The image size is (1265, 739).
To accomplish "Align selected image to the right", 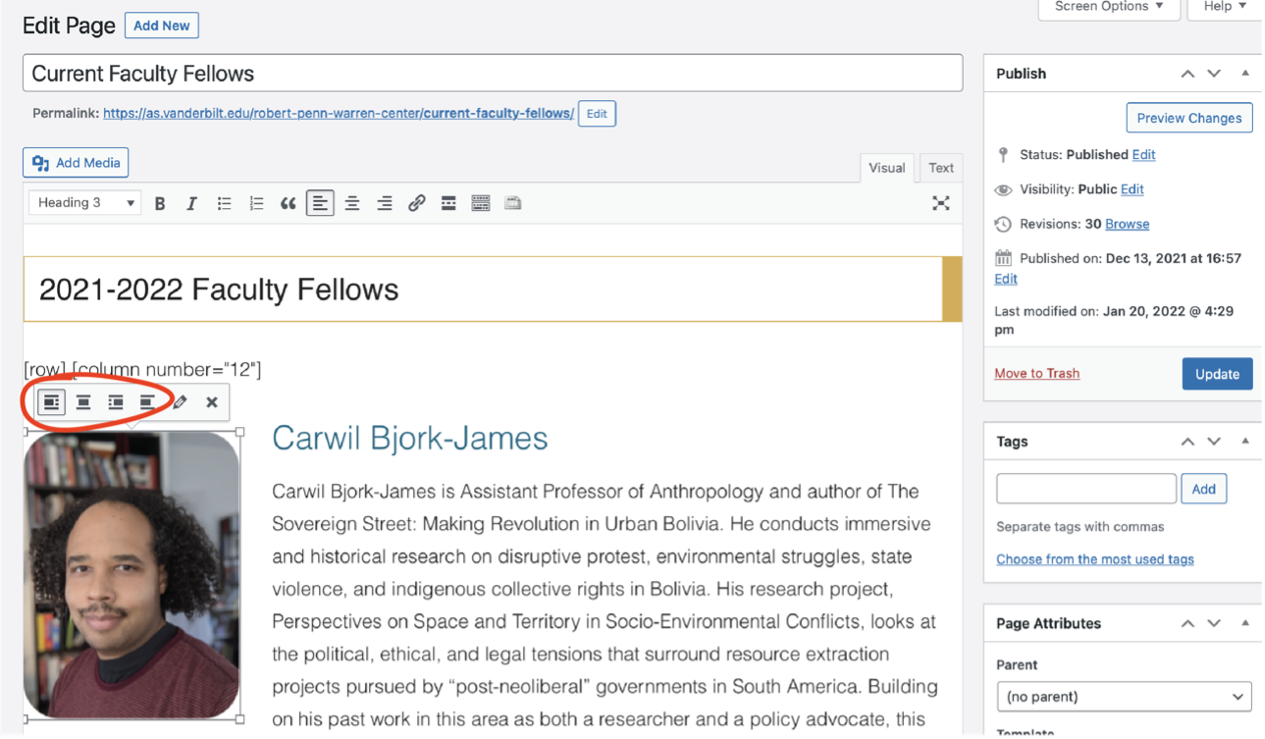I will 116,402.
